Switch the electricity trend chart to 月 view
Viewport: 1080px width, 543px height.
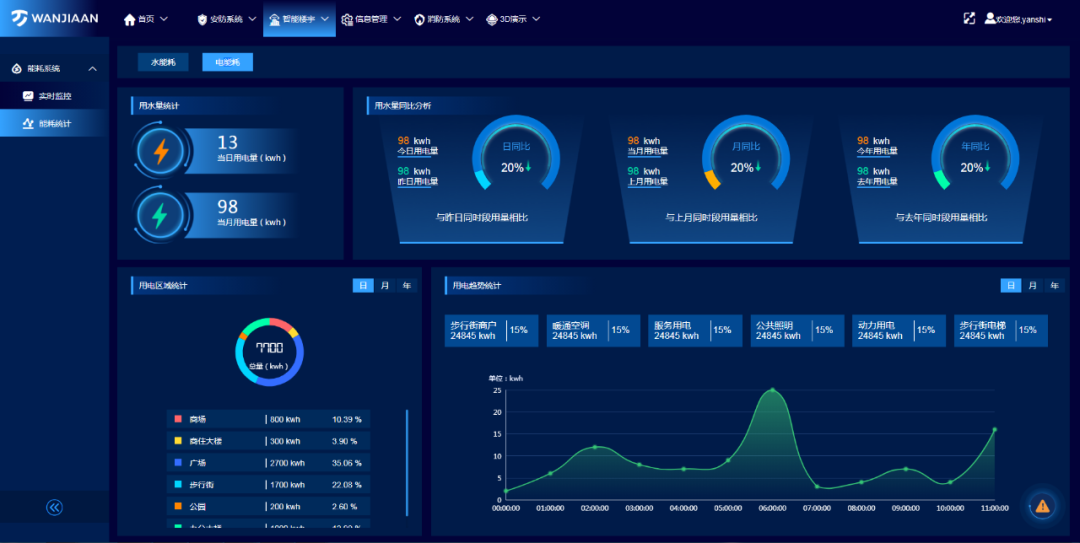pyautogui.click(x=1033, y=286)
